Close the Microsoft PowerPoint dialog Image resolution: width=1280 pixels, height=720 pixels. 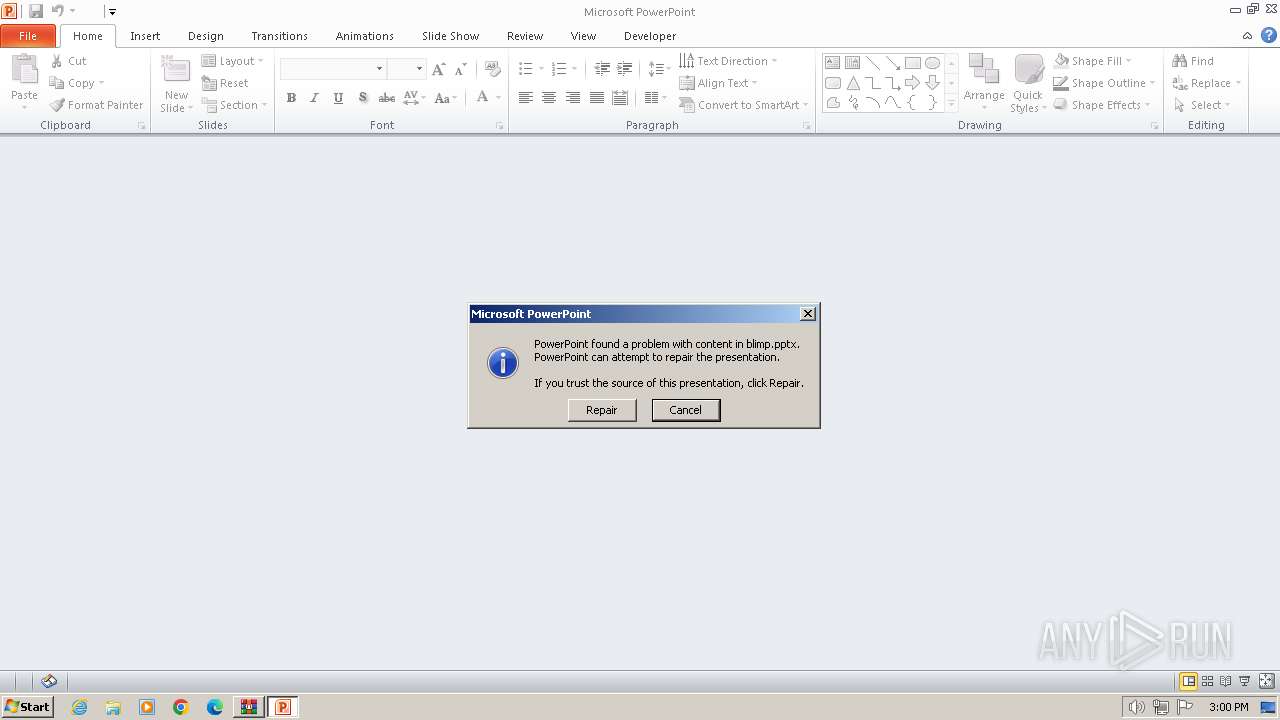(x=808, y=314)
